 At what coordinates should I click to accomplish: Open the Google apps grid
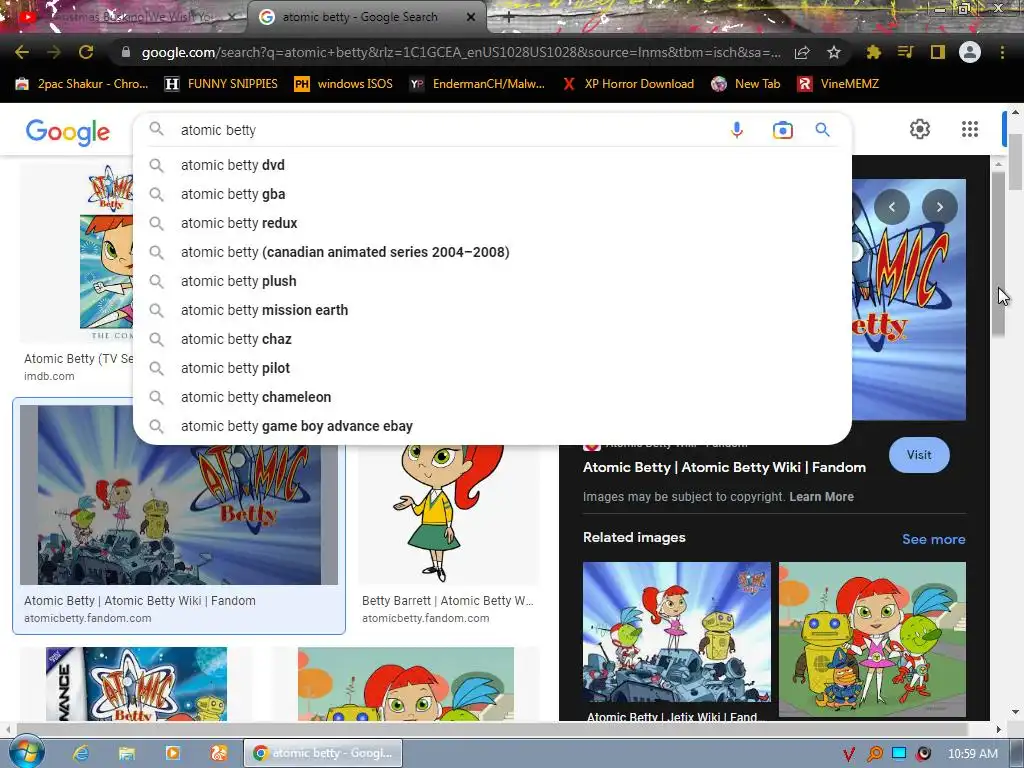coord(970,129)
